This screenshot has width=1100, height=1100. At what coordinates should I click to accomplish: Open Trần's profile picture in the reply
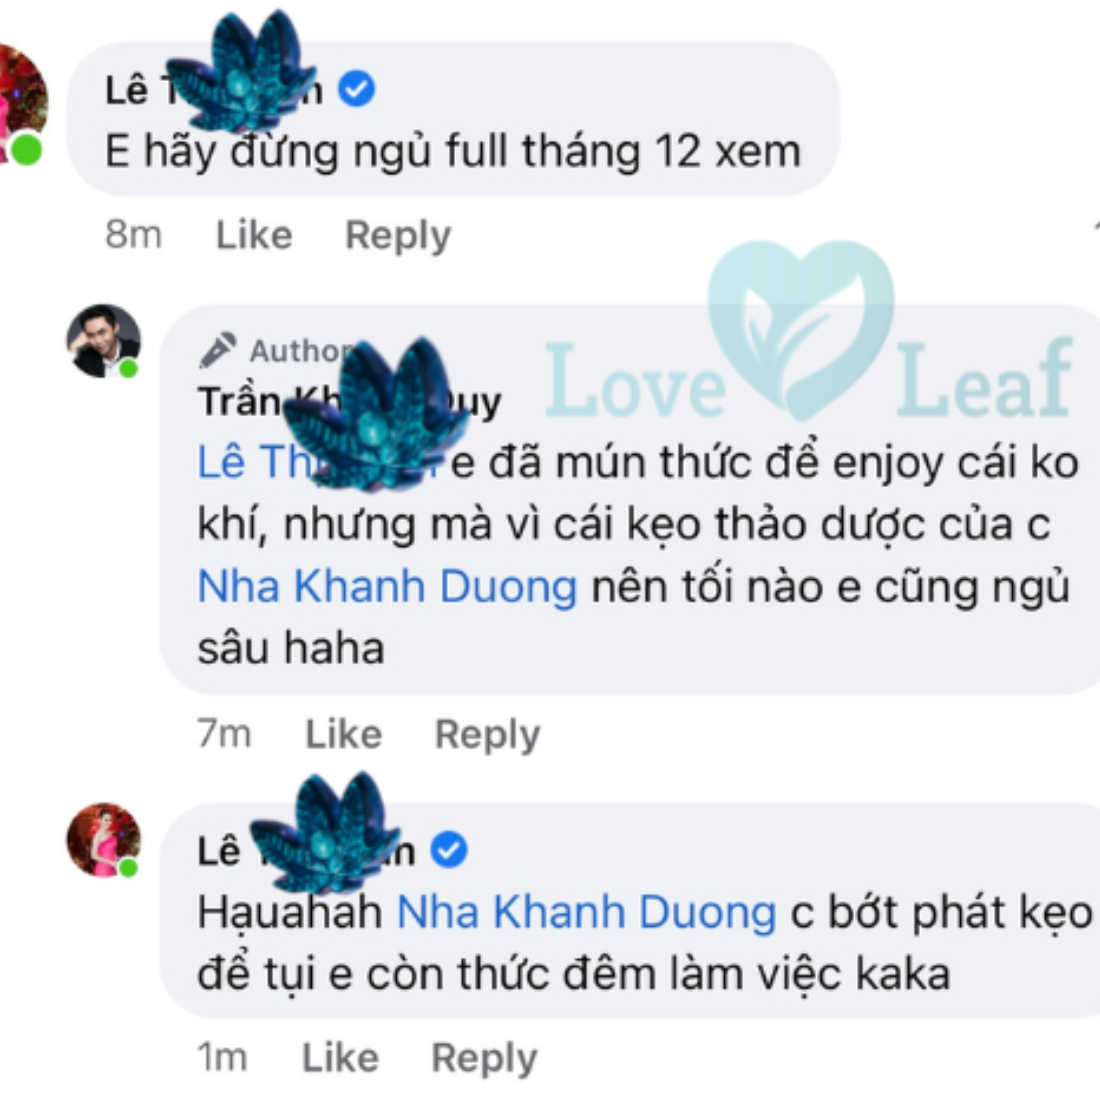(104, 341)
